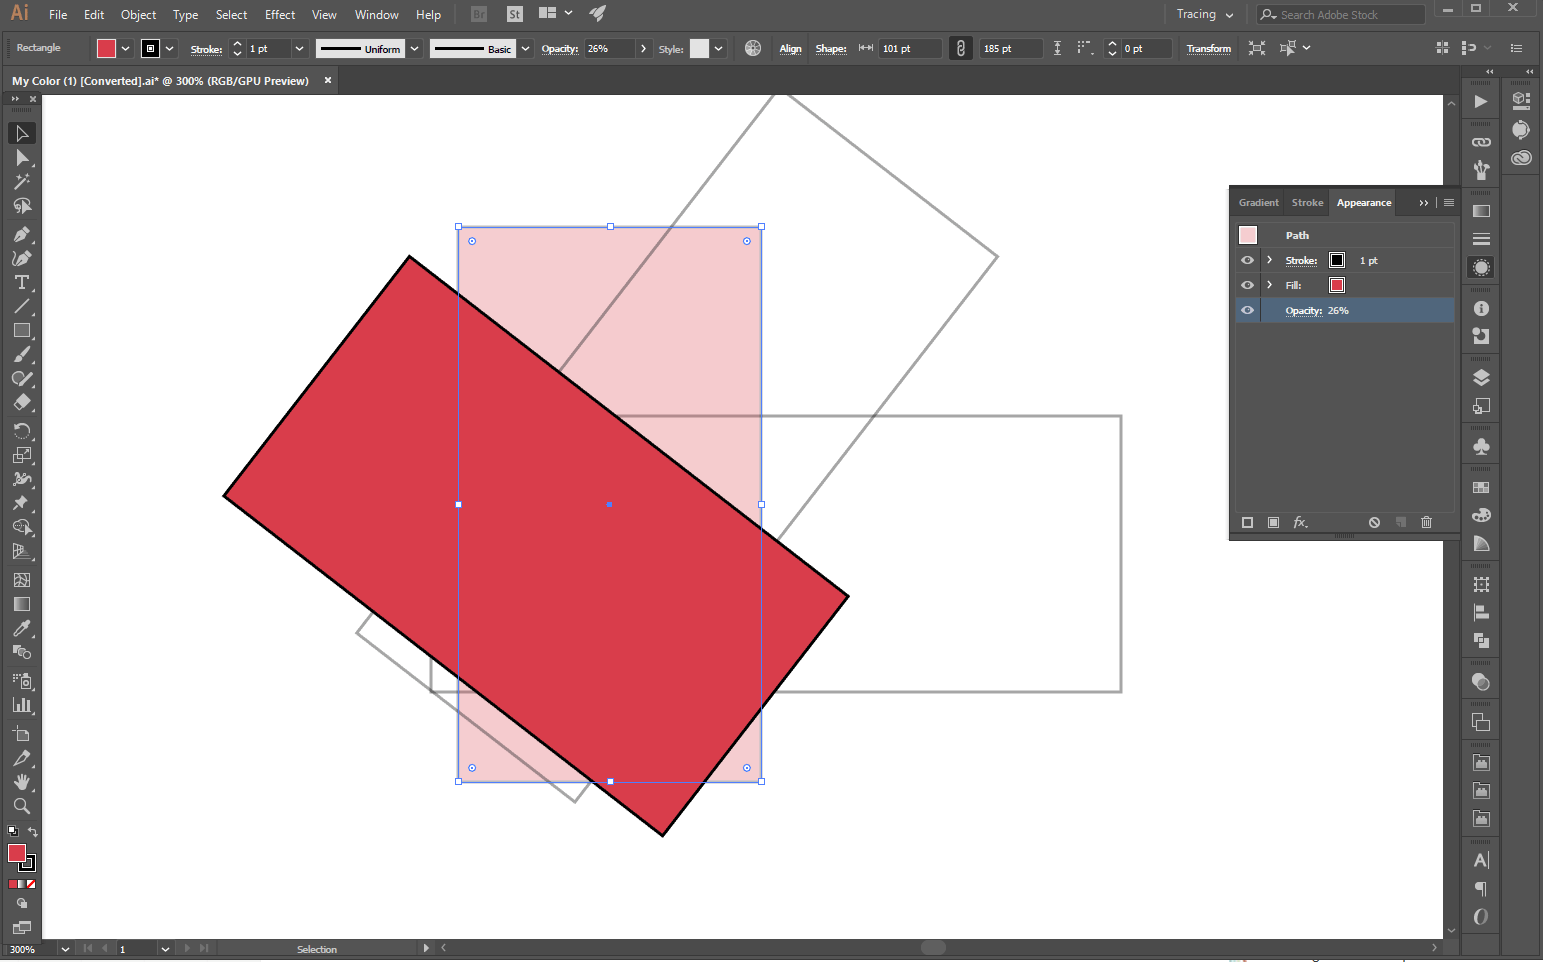The image size is (1543, 962).
Task: Select the Lasso tool
Action: [22, 206]
